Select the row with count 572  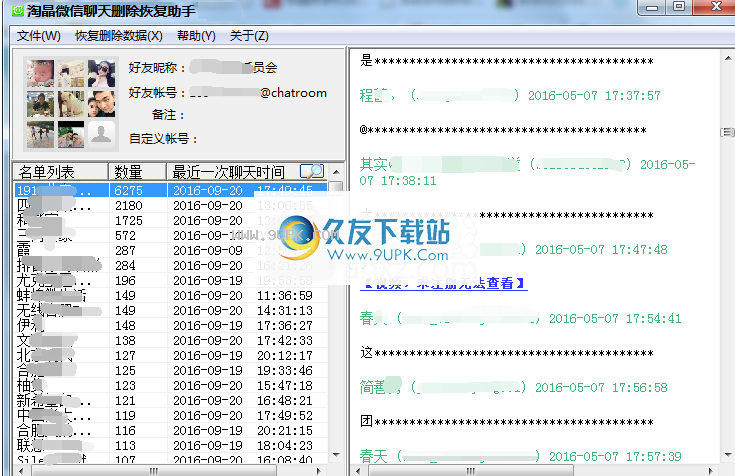click(x=171, y=235)
